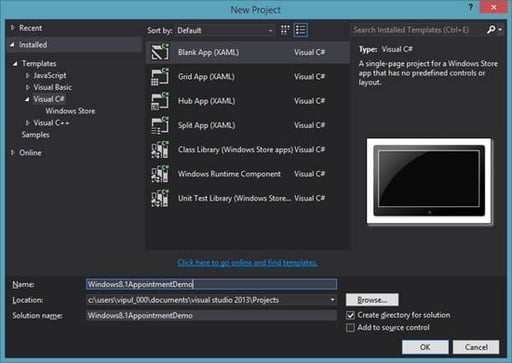The height and width of the screenshot is (363, 512).
Task: Click the Search Installed Templates field
Action: (x=418, y=30)
